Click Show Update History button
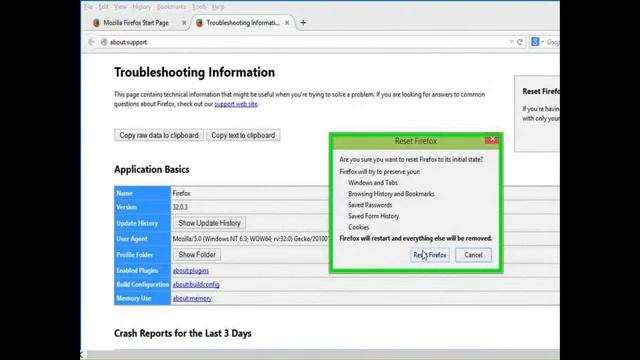The height and width of the screenshot is (360, 640). pos(209,223)
